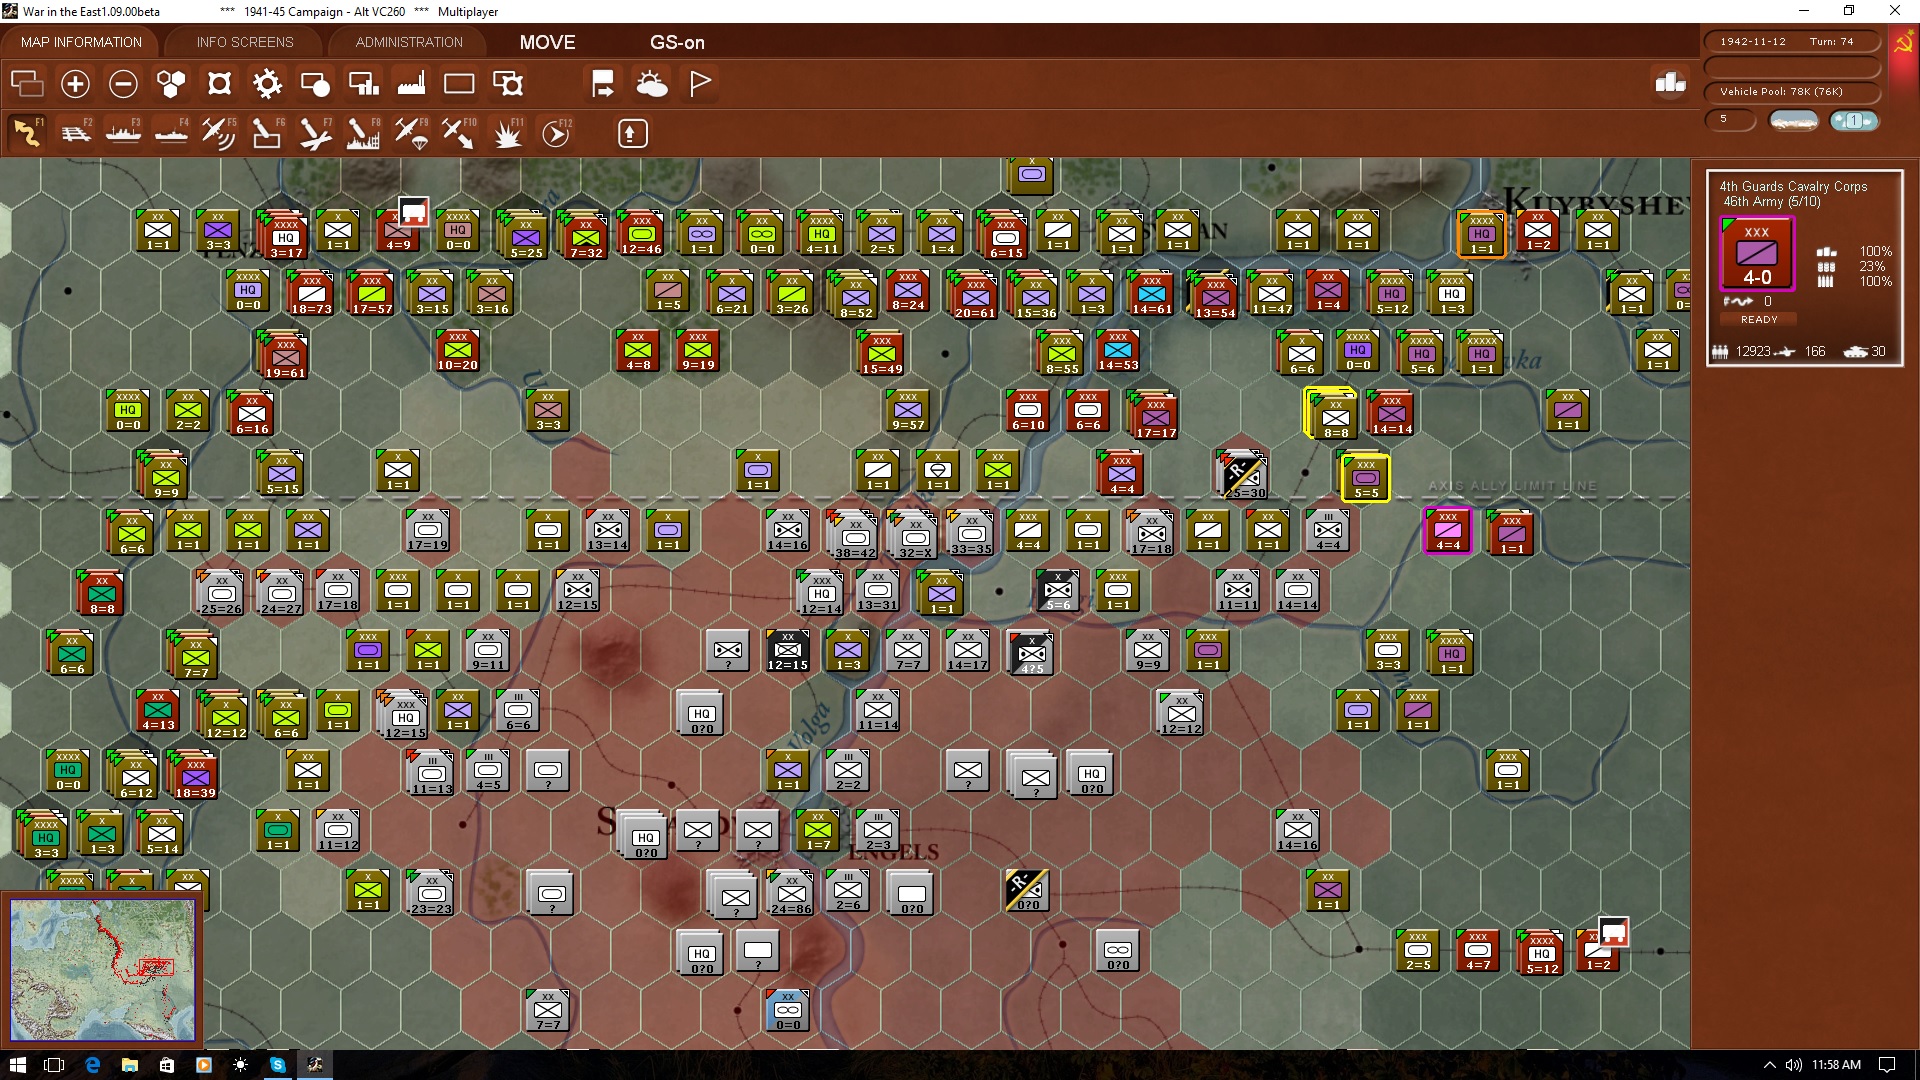1920x1080 pixels.
Task: Select the 24=86 unit counter on the map
Action: pyautogui.click(x=791, y=892)
